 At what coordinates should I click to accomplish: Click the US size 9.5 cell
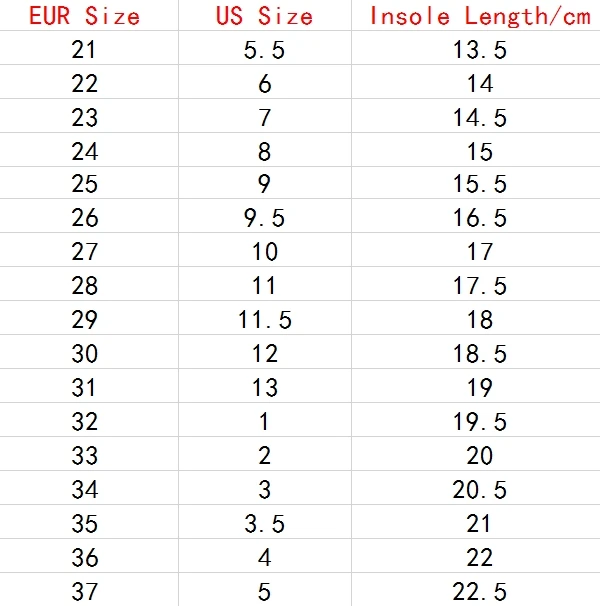pos(265,216)
